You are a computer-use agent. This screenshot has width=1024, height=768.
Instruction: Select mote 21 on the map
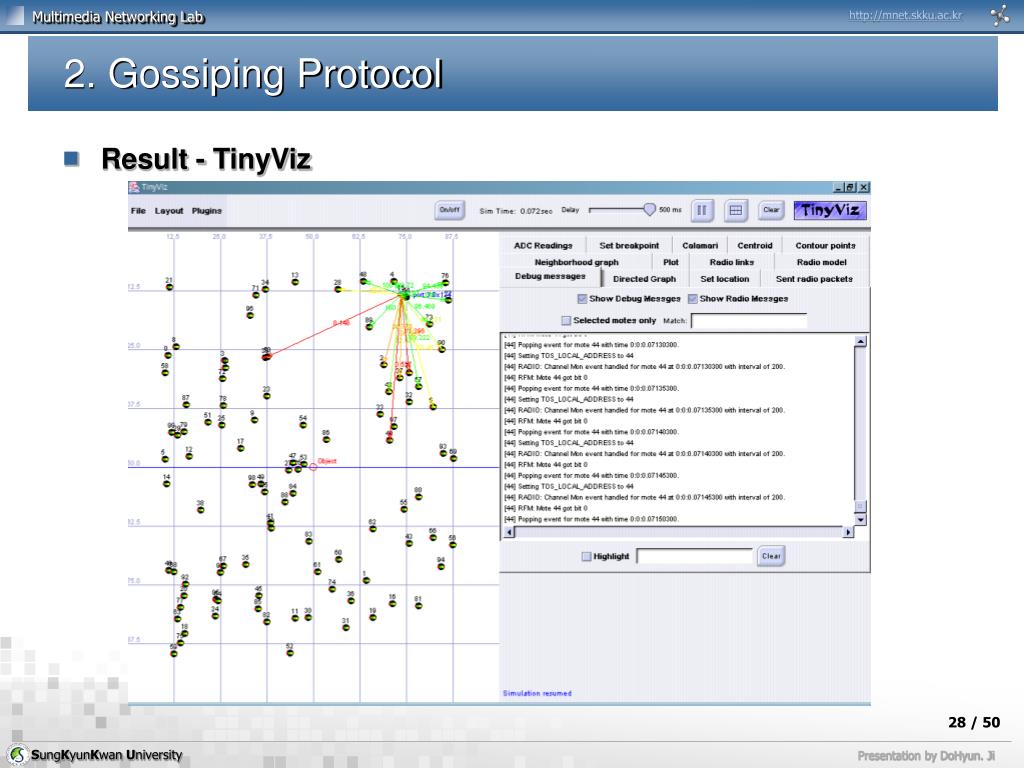(169, 287)
